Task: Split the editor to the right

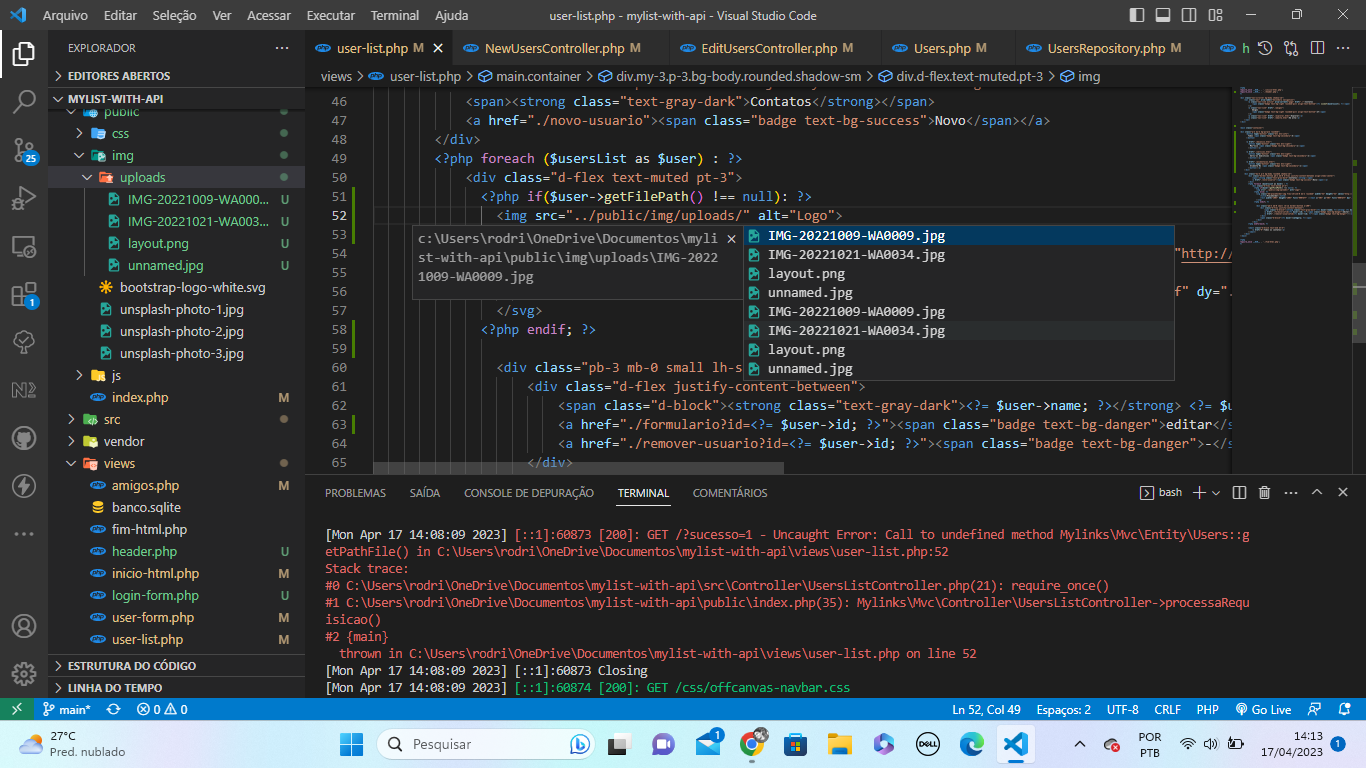Action: (x=1317, y=48)
